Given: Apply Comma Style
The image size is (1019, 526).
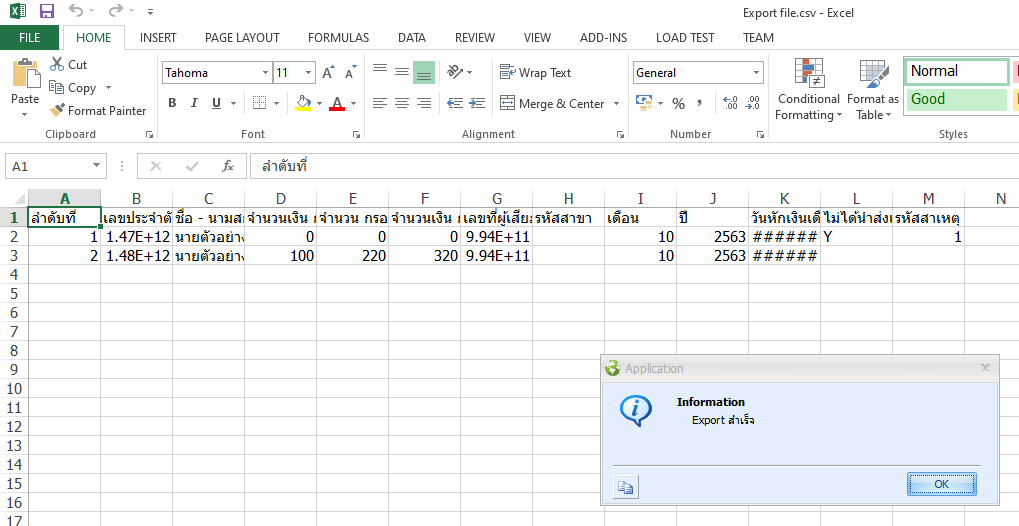Looking at the screenshot, I should pos(699,103).
